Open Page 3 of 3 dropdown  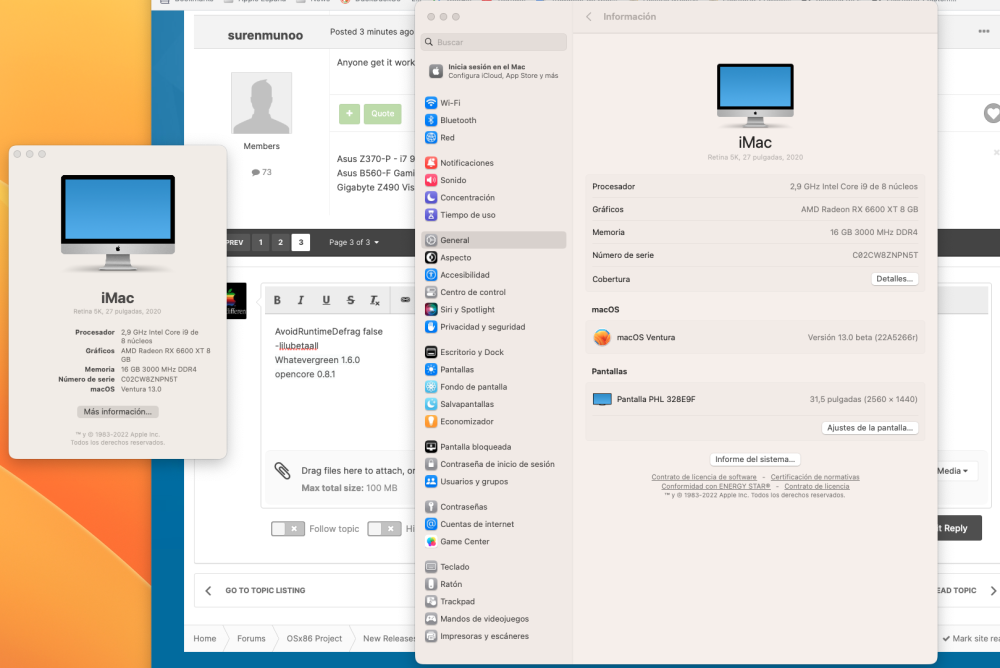pos(354,242)
